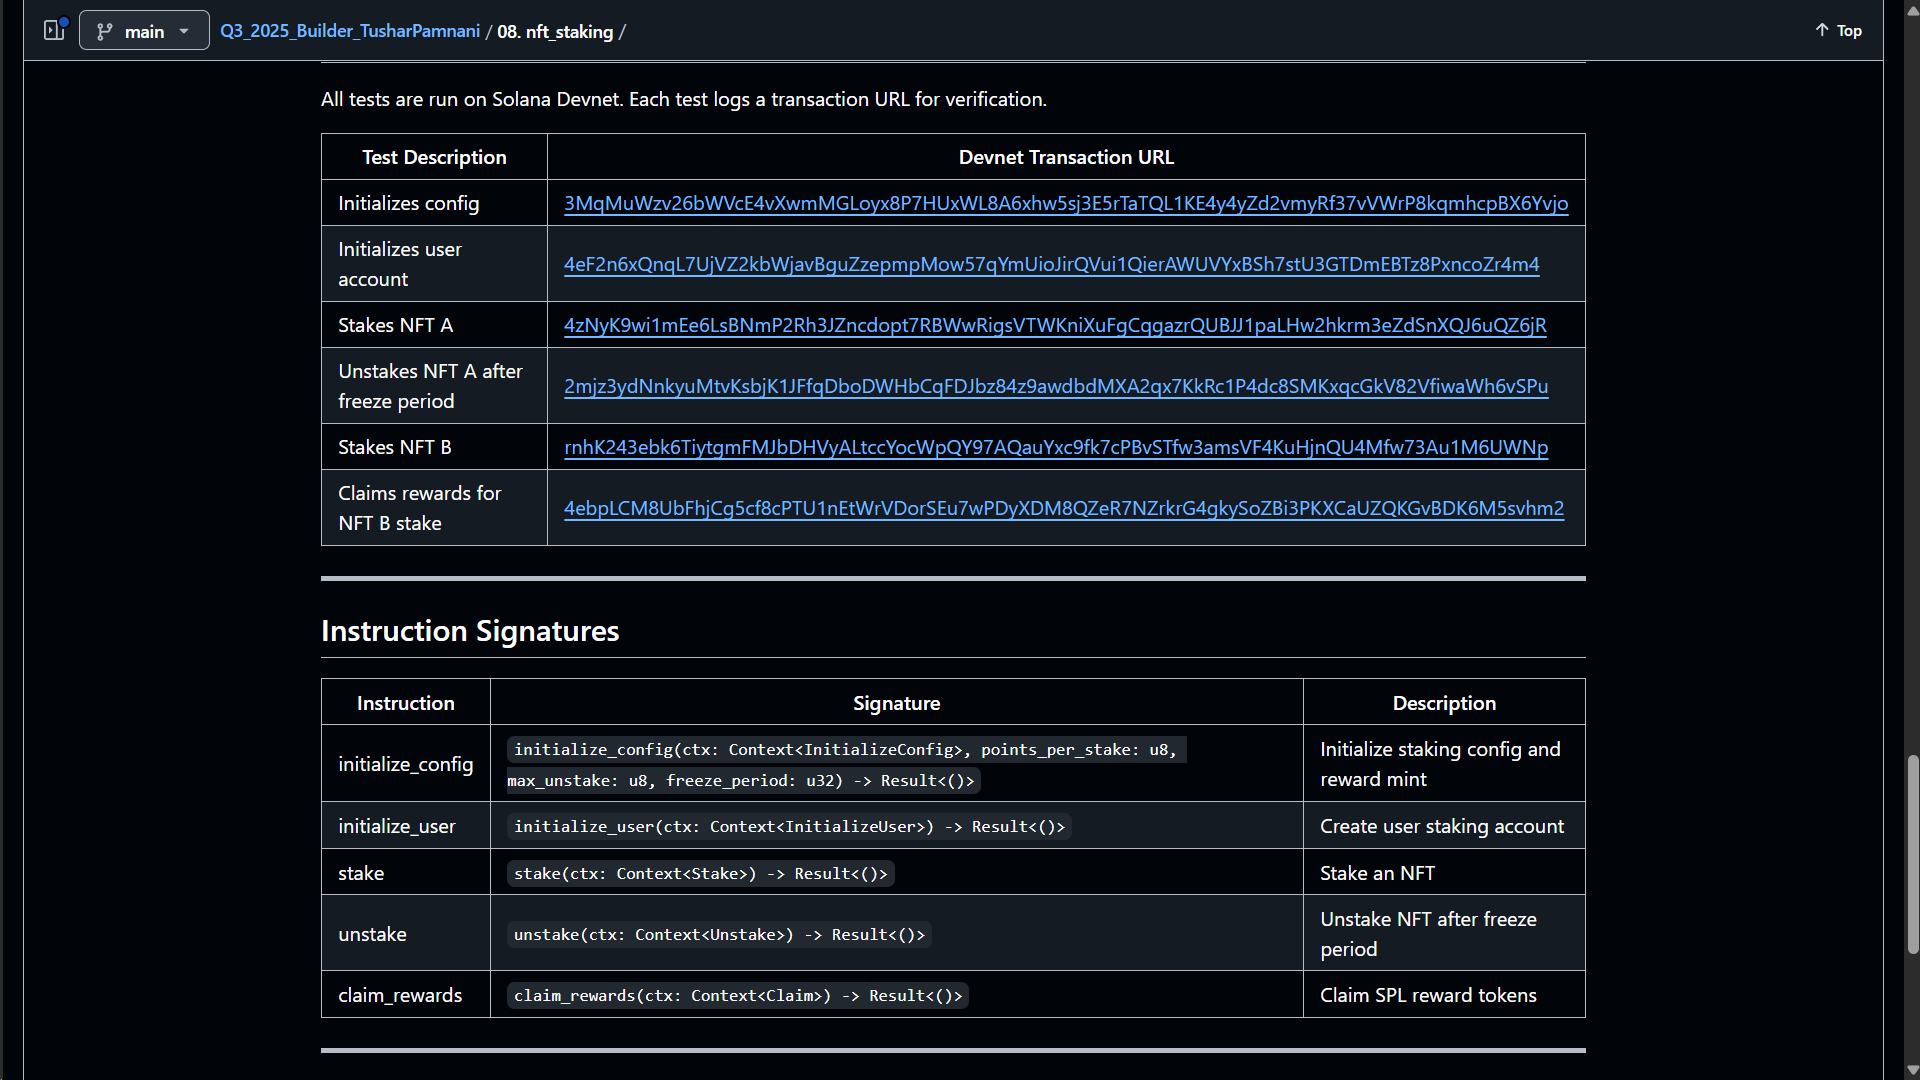Click the vertical scrollbar thumb
This screenshot has height=1080, width=1920.
pos(1913,855)
